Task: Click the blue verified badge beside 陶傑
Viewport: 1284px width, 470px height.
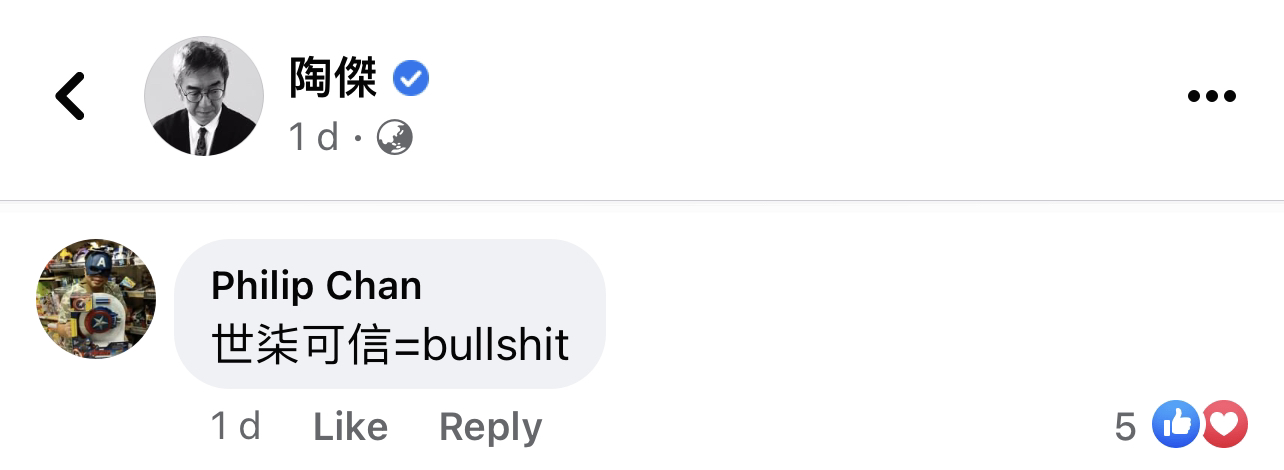Action: click(x=411, y=78)
